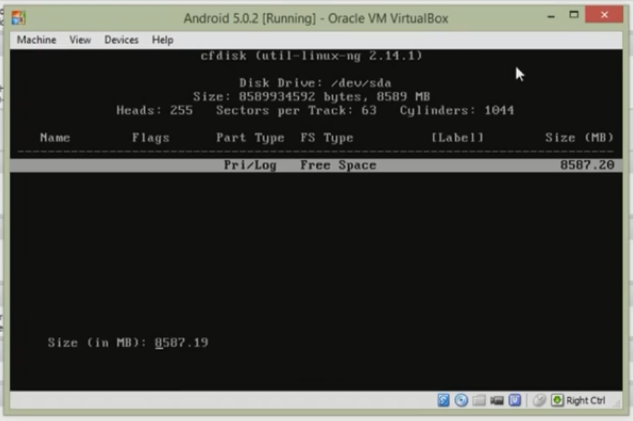Click the Flags column header

(x=151, y=138)
